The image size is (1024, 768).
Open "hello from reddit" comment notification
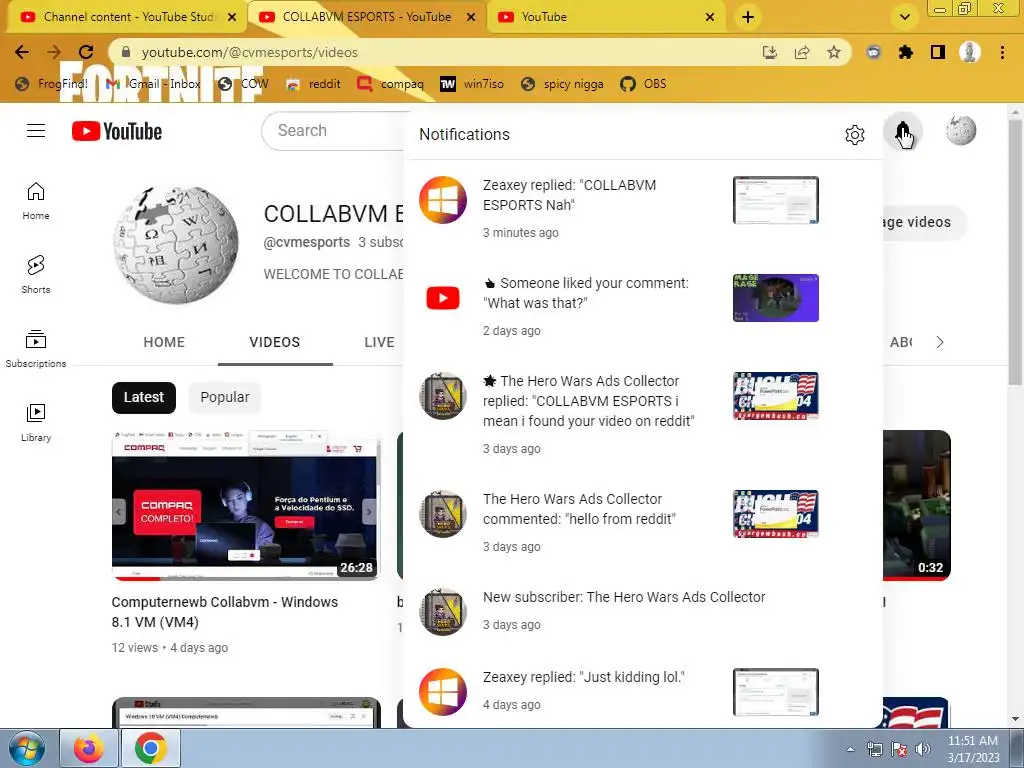pos(643,522)
